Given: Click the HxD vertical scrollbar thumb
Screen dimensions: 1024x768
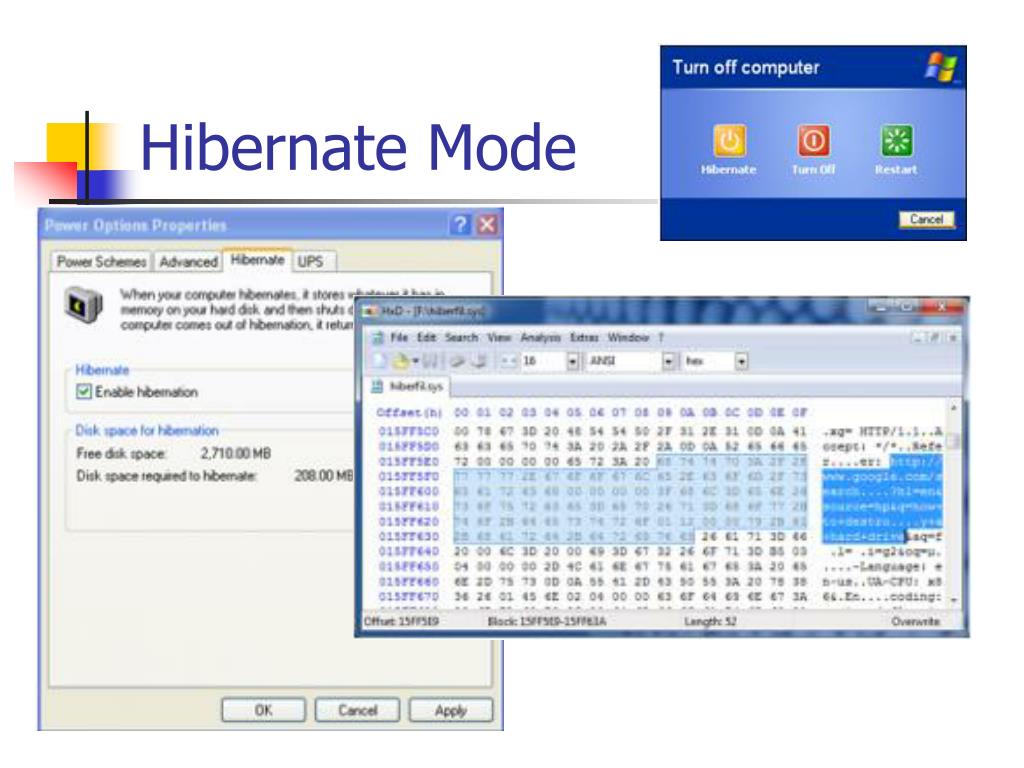Looking at the screenshot, I should coord(954,441).
